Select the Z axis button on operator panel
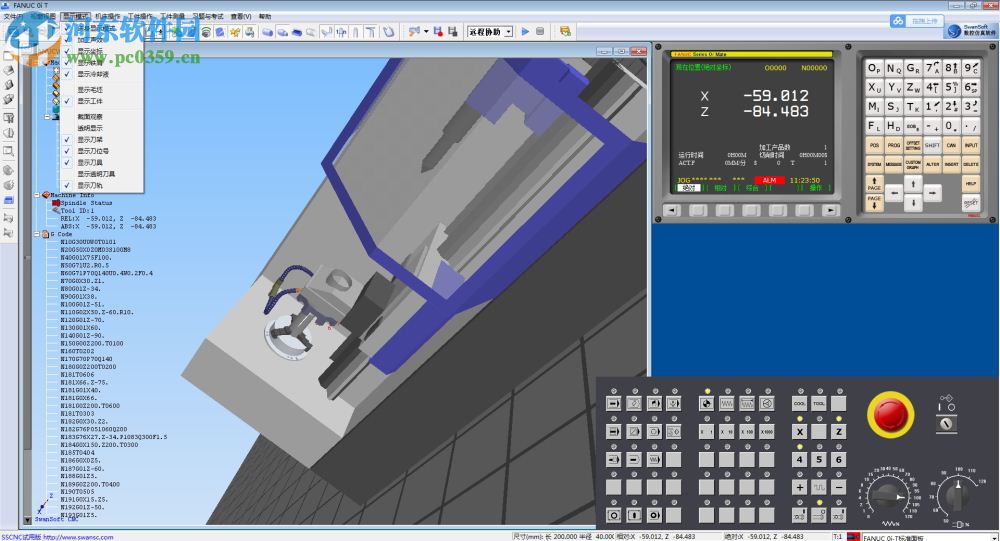This screenshot has width=1000, height=541. 839,431
